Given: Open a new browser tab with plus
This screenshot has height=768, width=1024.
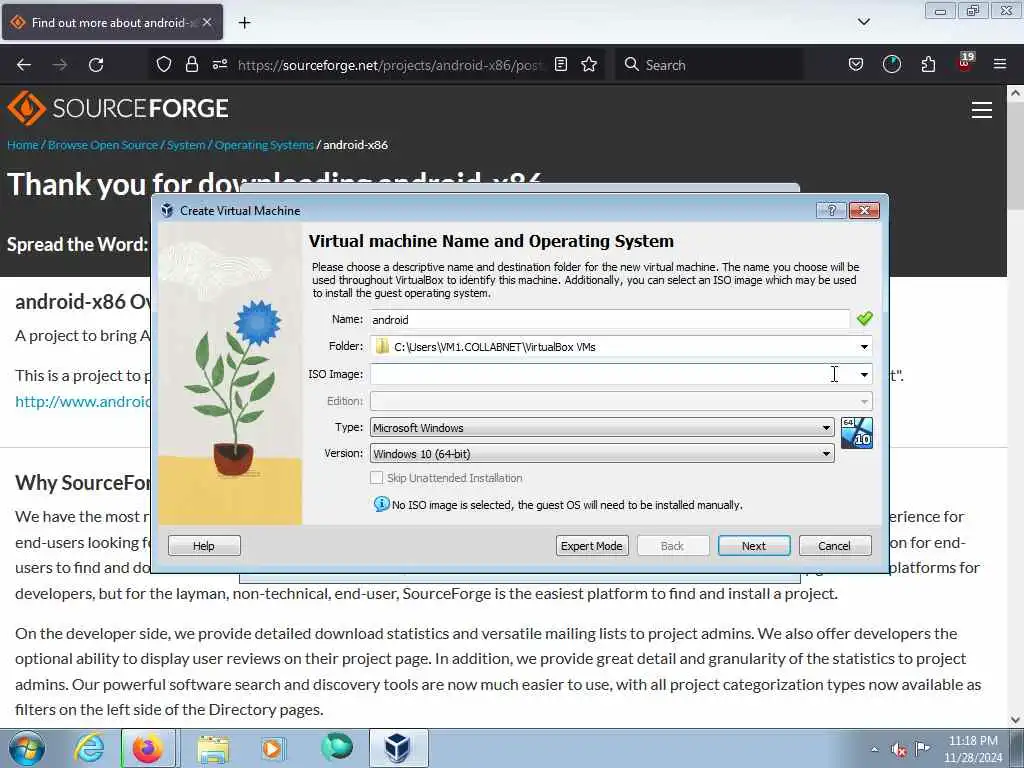Looking at the screenshot, I should coord(244,23).
